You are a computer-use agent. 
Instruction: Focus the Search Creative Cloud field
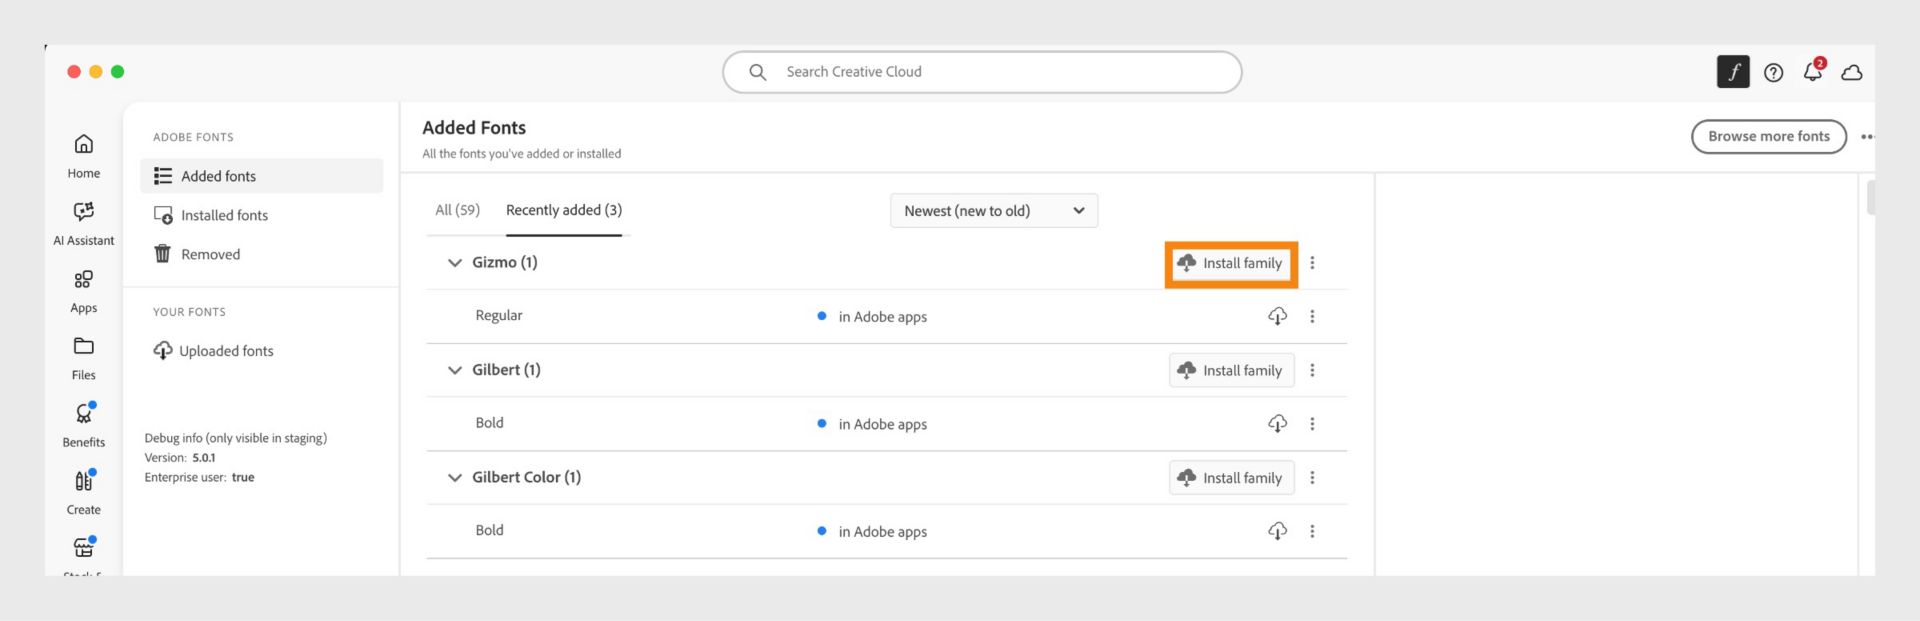pos(982,72)
